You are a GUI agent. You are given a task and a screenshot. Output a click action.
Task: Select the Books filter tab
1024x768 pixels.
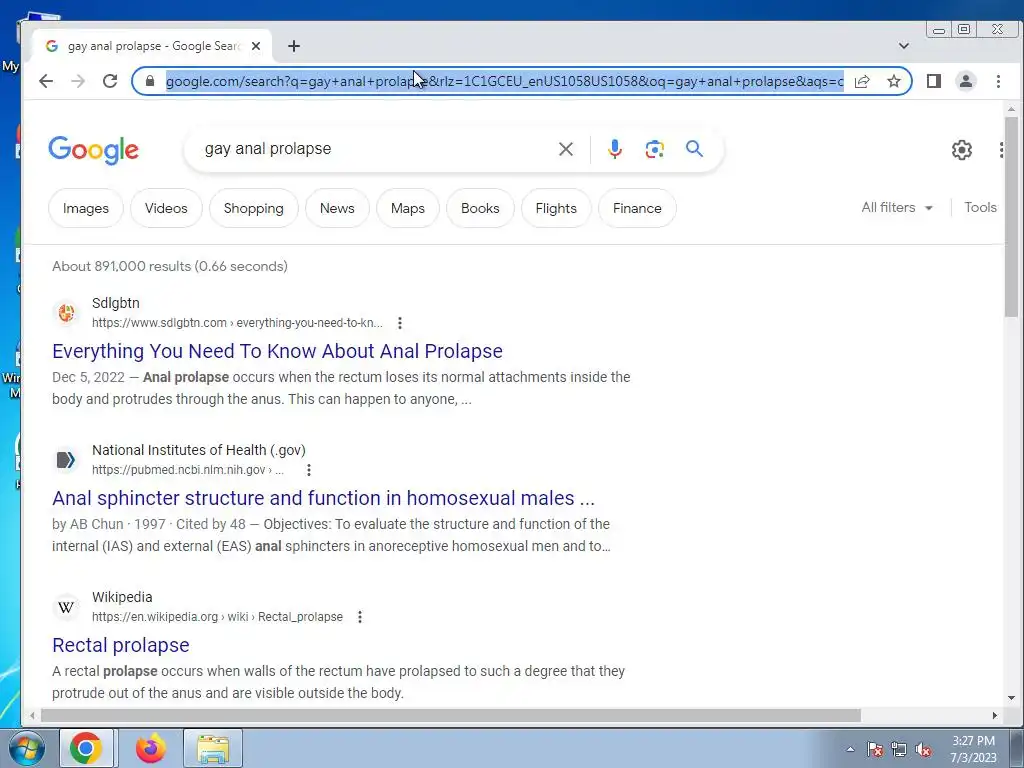[x=480, y=208]
